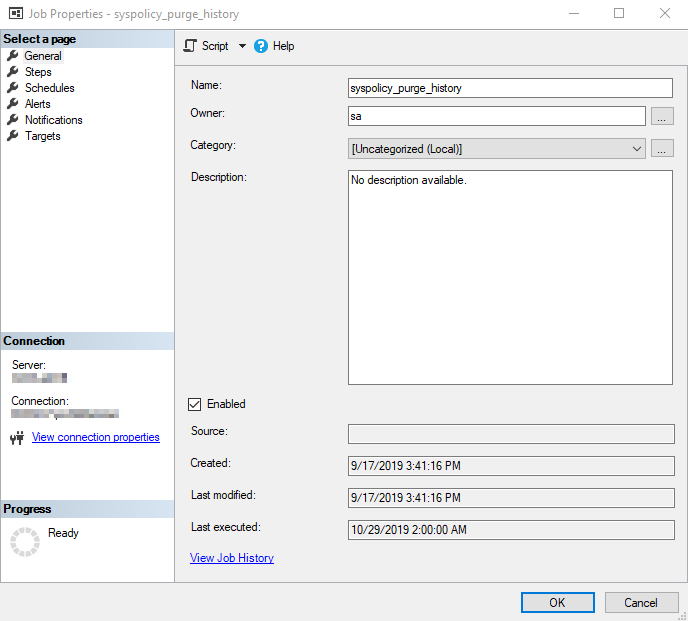Click the window resize grip corner
This screenshot has width=688, height=621.
[x=682, y=615]
